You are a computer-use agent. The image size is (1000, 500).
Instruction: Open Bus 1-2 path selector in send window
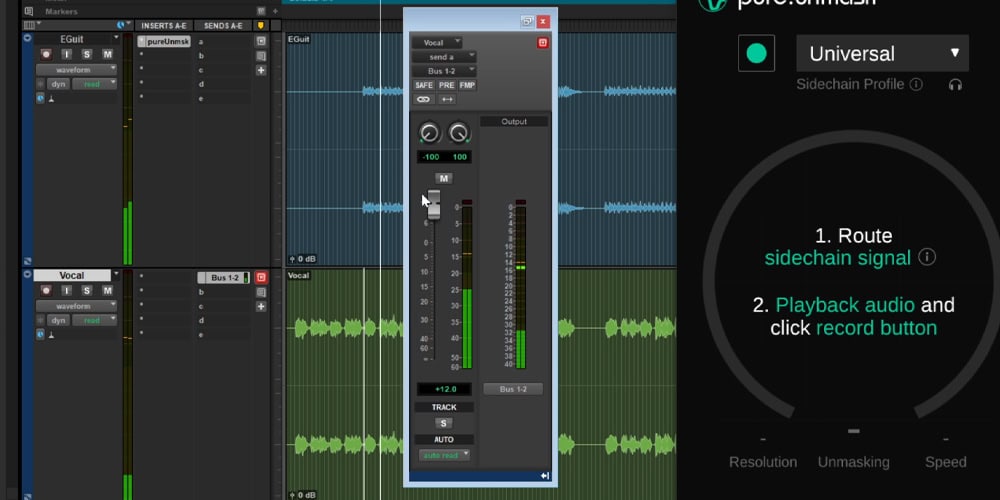(x=444, y=71)
